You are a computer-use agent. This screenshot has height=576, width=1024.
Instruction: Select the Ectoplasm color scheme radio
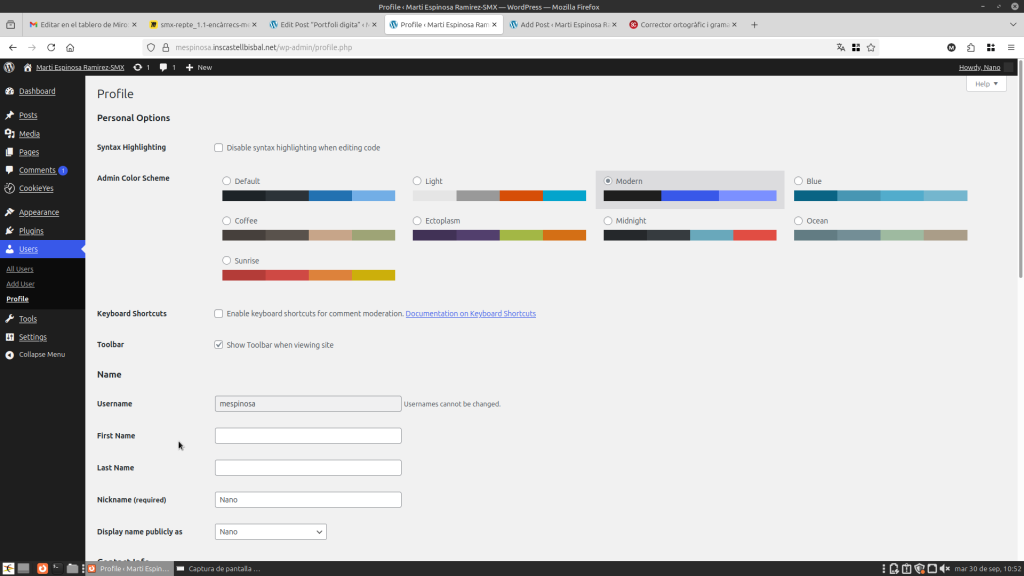[x=417, y=221]
